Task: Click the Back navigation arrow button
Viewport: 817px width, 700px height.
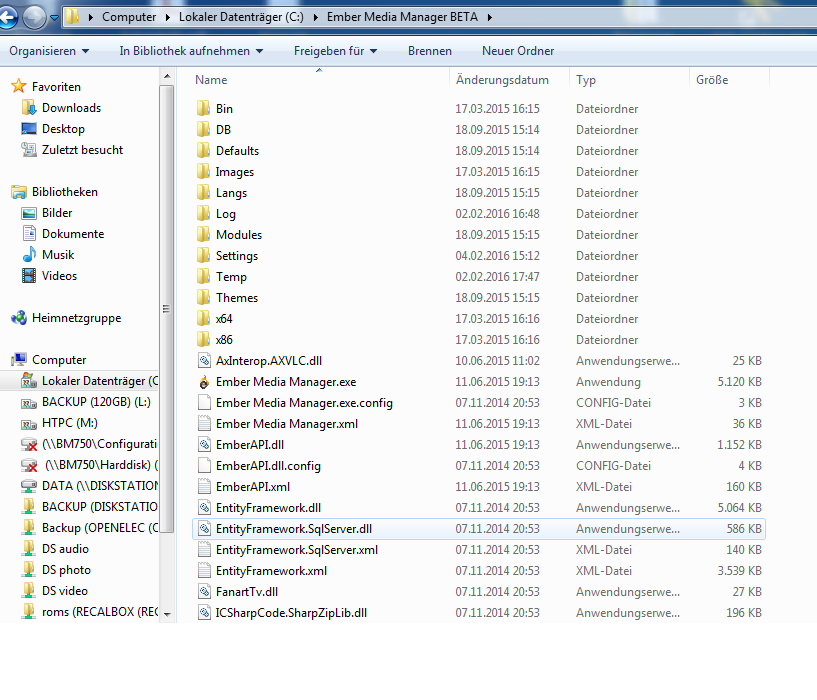Action: 8,17
